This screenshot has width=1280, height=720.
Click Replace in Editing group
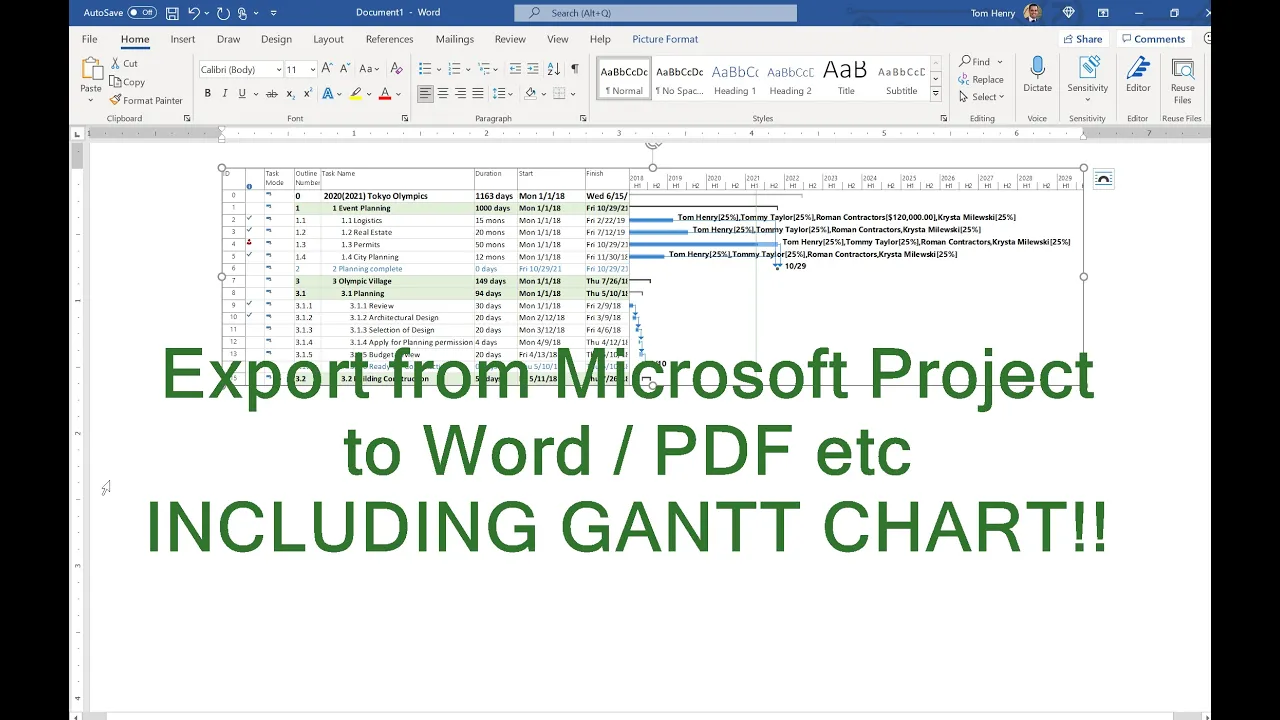981,80
